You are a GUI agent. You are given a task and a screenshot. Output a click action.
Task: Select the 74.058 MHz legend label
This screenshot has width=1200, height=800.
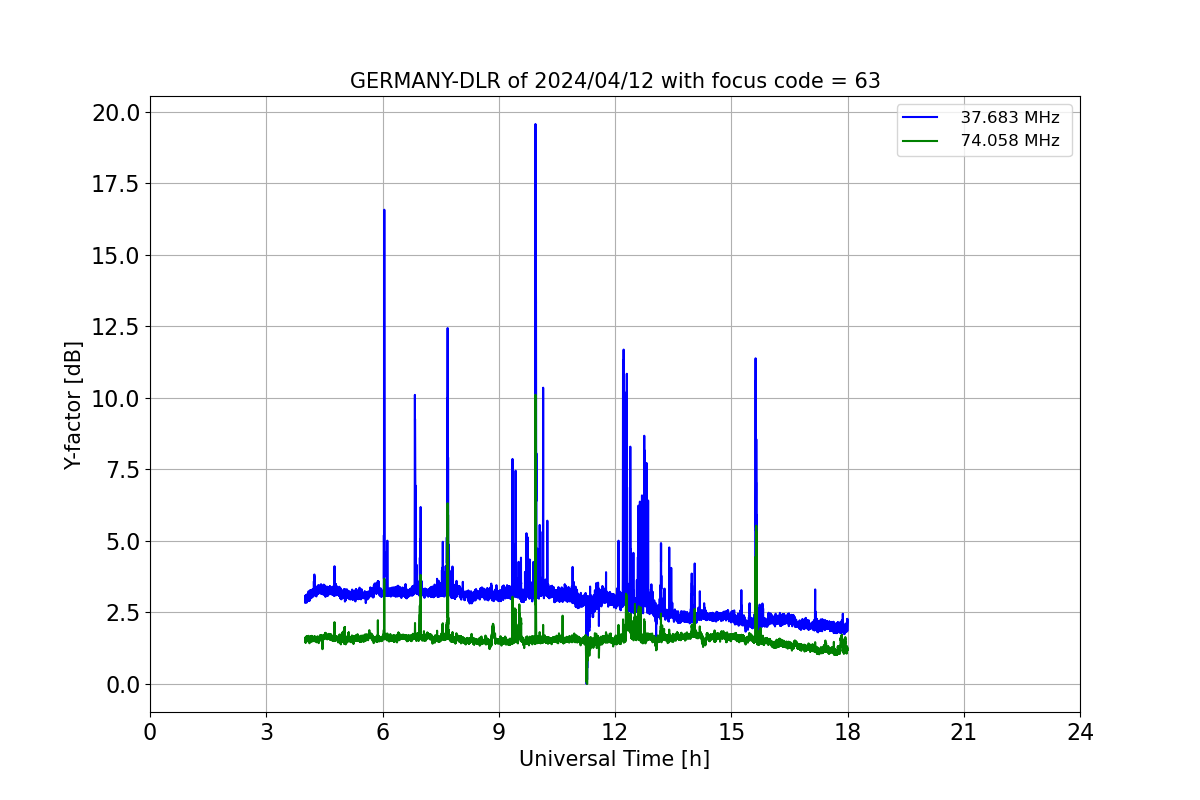pos(1010,141)
